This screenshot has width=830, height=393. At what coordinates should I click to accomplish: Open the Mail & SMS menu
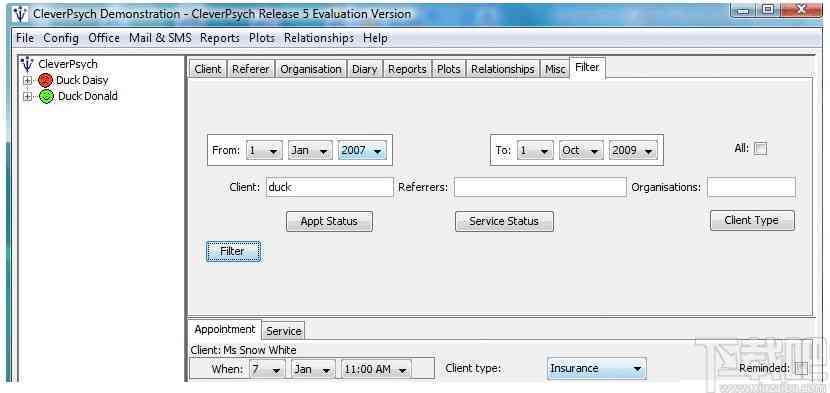[x=160, y=38]
